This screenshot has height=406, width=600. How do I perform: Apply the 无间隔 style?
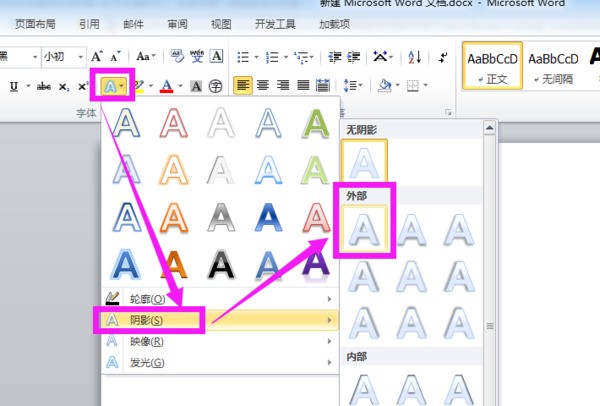553,66
